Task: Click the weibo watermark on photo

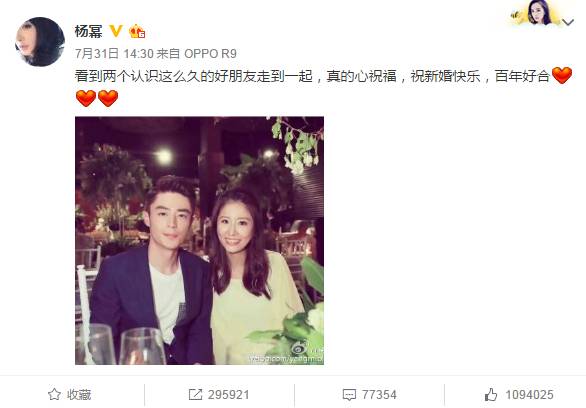Action: [288, 354]
